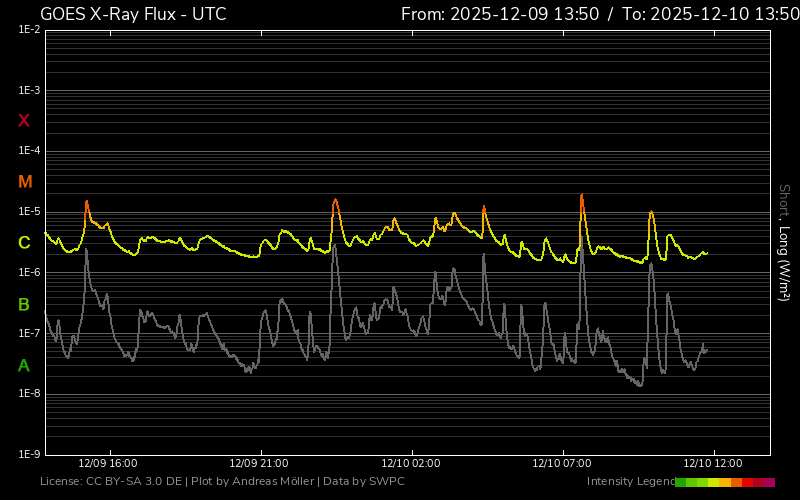Click the green B class label
This screenshot has height=500, width=800.
click(24, 304)
